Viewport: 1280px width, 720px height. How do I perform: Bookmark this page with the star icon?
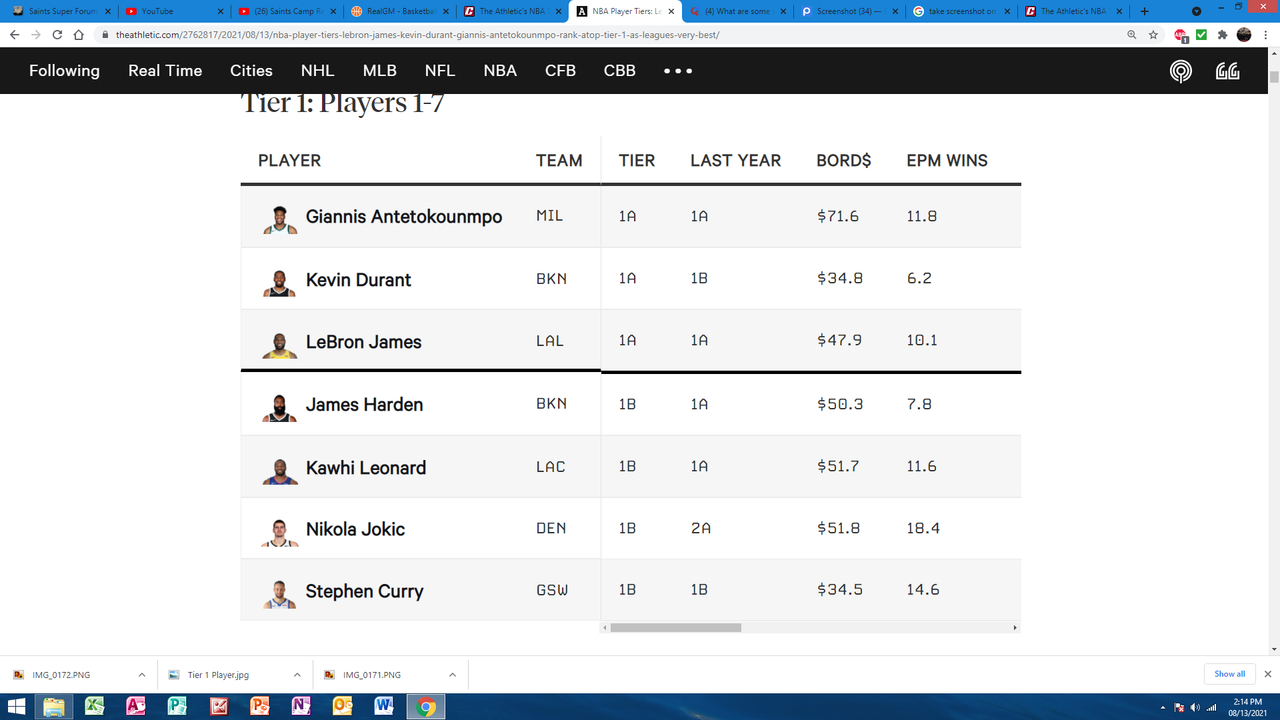click(x=1153, y=34)
